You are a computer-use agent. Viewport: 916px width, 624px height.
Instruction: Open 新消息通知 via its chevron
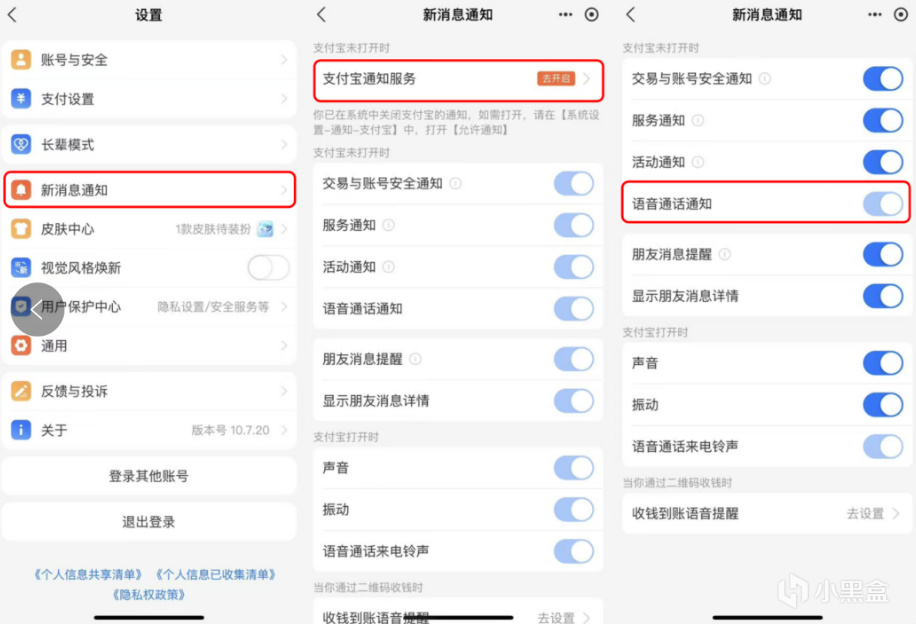tap(284, 190)
